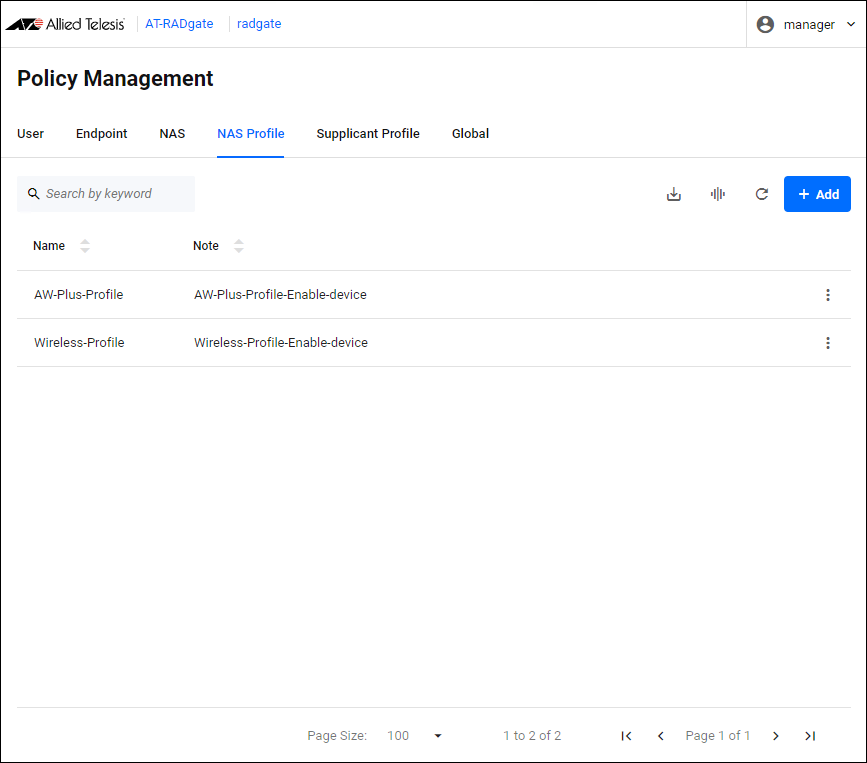Switch to the Supplicant Profile tab
Viewport: 867px width, 763px height.
(x=368, y=134)
